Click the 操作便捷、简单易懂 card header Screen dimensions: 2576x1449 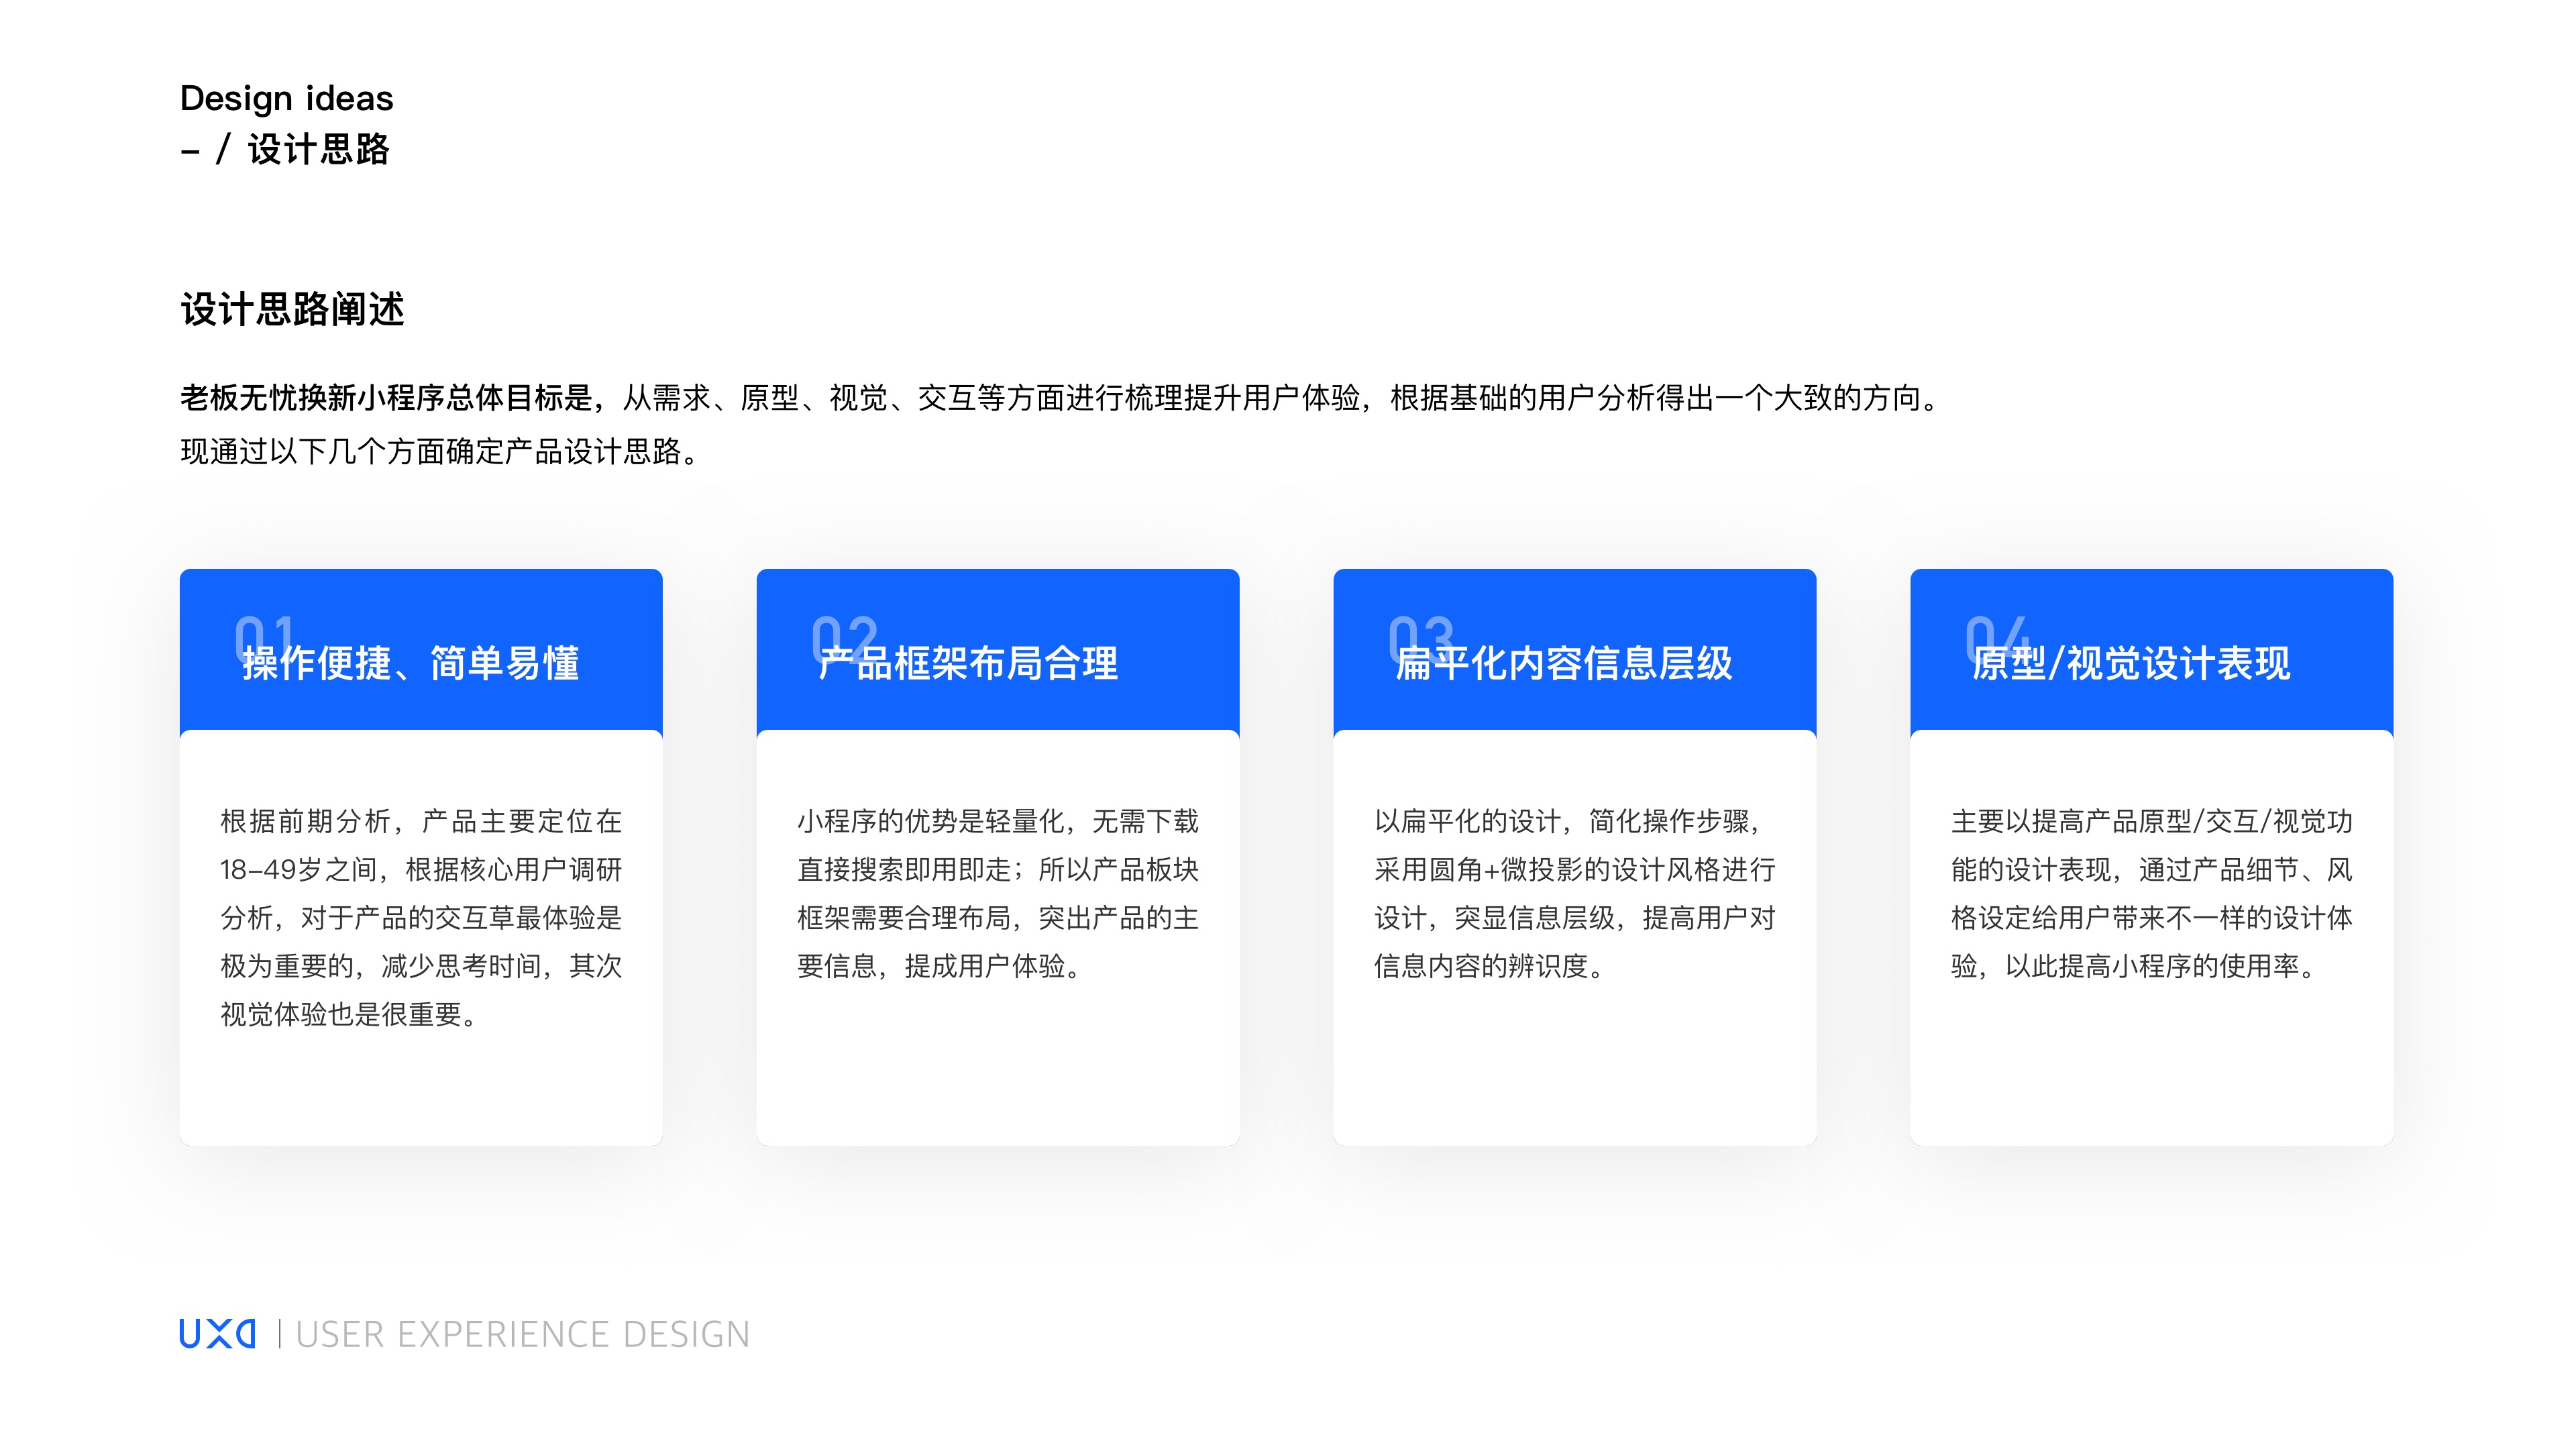coord(411,664)
